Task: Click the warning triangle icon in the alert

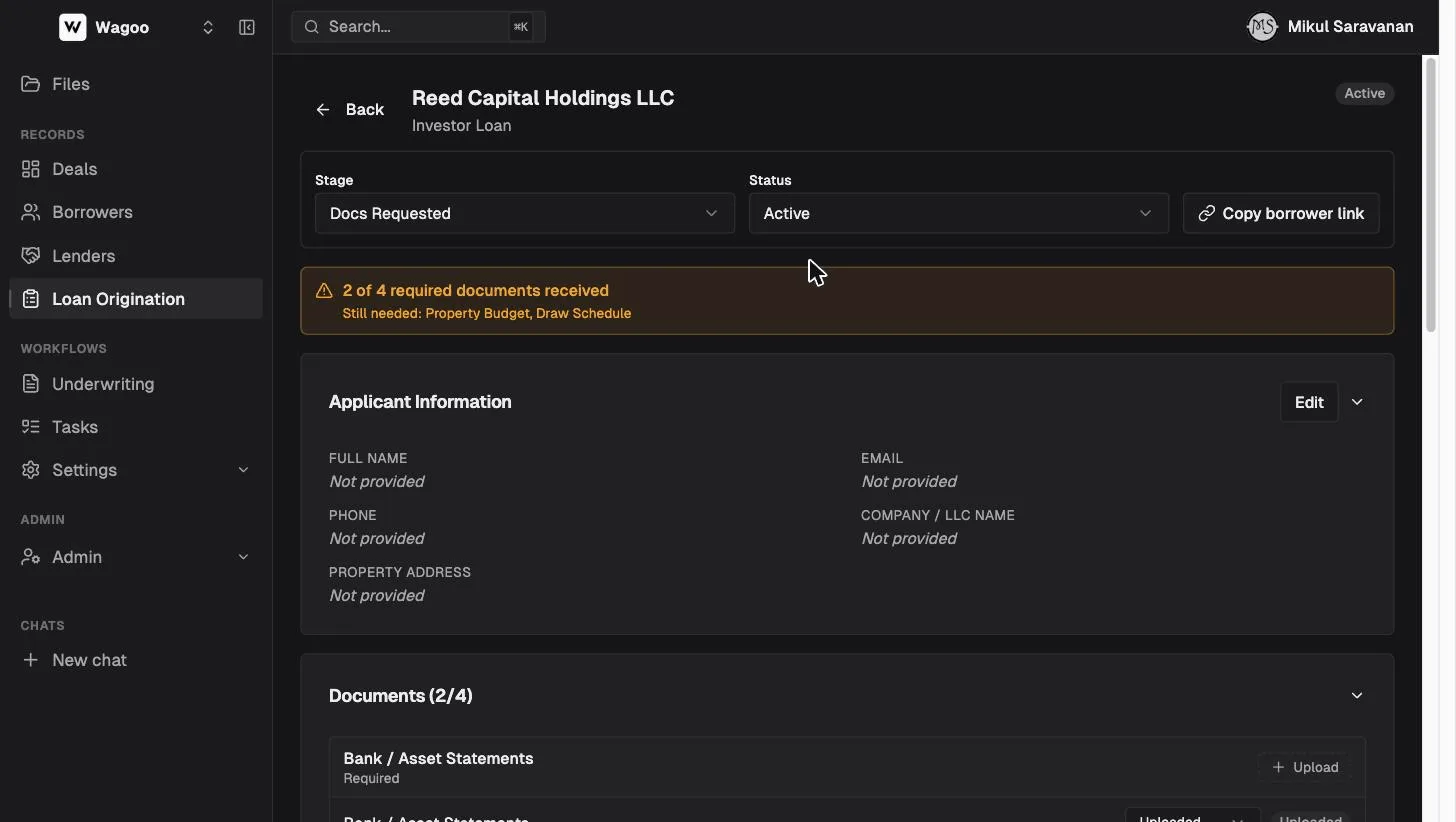Action: pyautogui.click(x=324, y=291)
